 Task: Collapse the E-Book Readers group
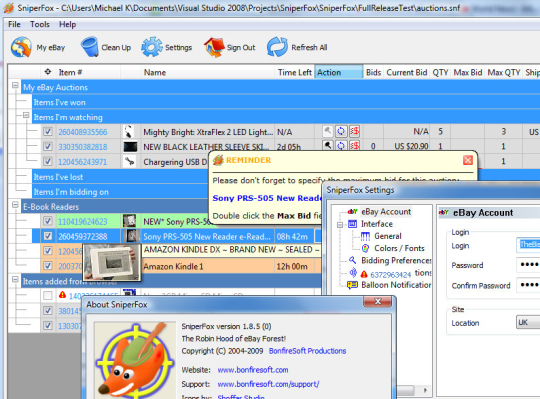click(x=15, y=205)
